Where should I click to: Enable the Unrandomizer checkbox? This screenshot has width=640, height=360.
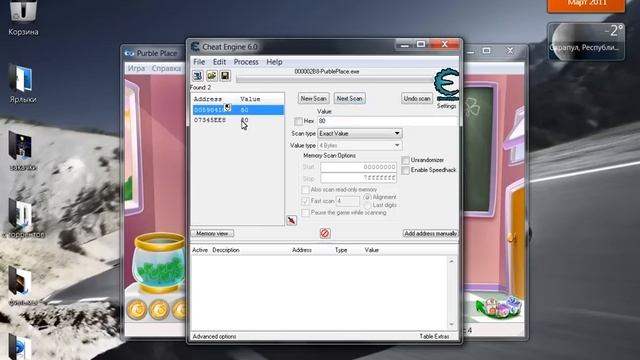click(405, 160)
